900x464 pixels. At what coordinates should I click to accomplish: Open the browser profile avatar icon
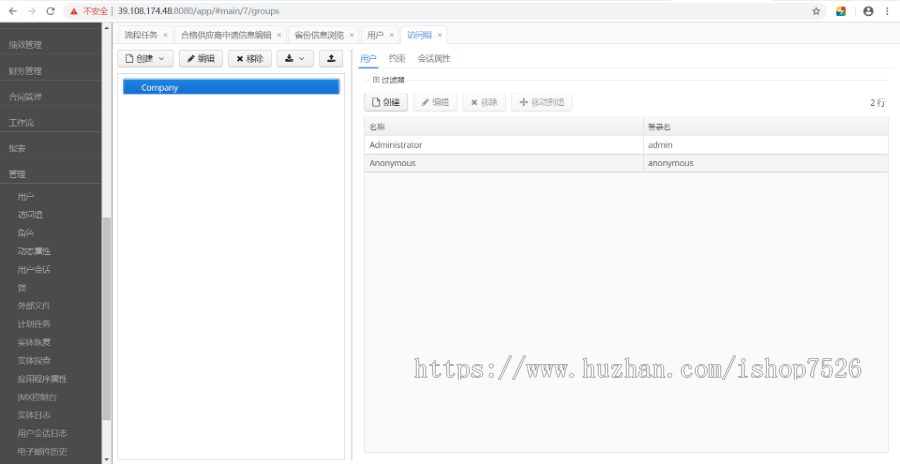tap(868, 11)
